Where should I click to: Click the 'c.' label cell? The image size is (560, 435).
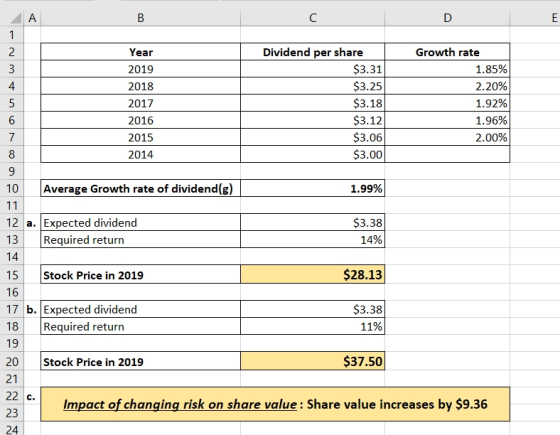click(x=32, y=396)
